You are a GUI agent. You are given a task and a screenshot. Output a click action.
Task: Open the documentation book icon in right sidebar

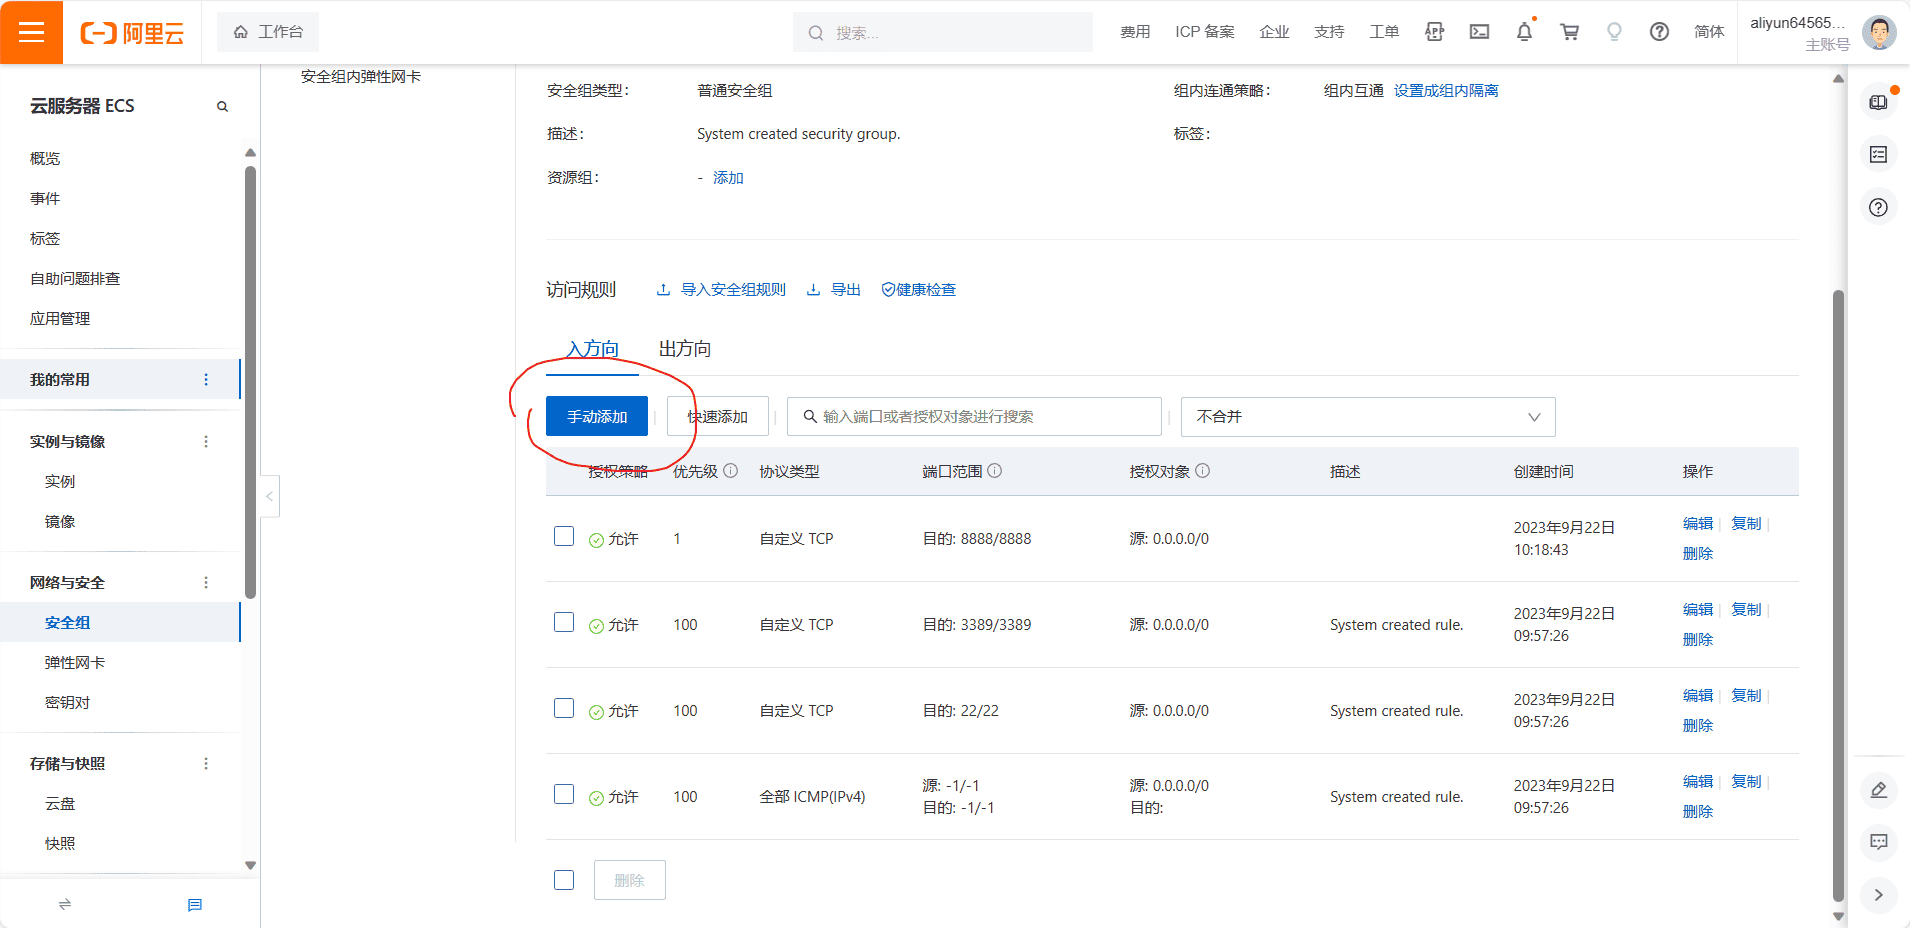point(1881,100)
